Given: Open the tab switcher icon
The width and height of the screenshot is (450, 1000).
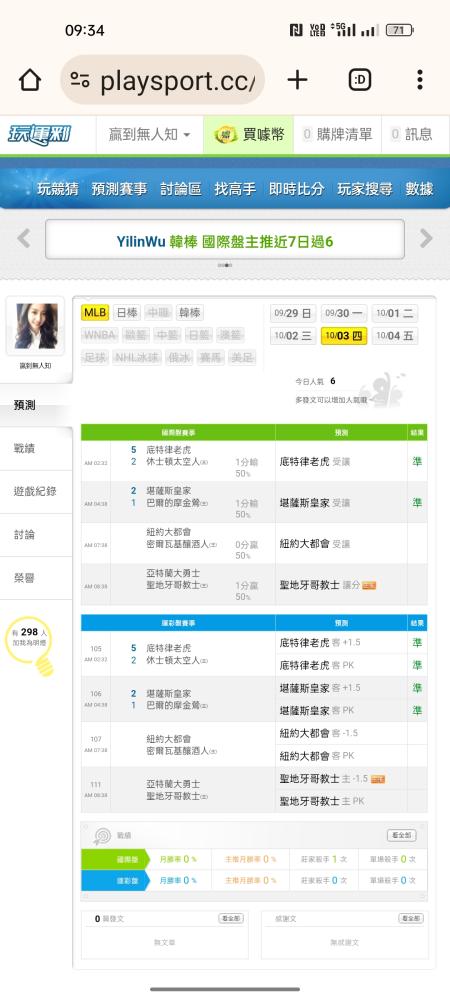Looking at the screenshot, I should point(359,80).
